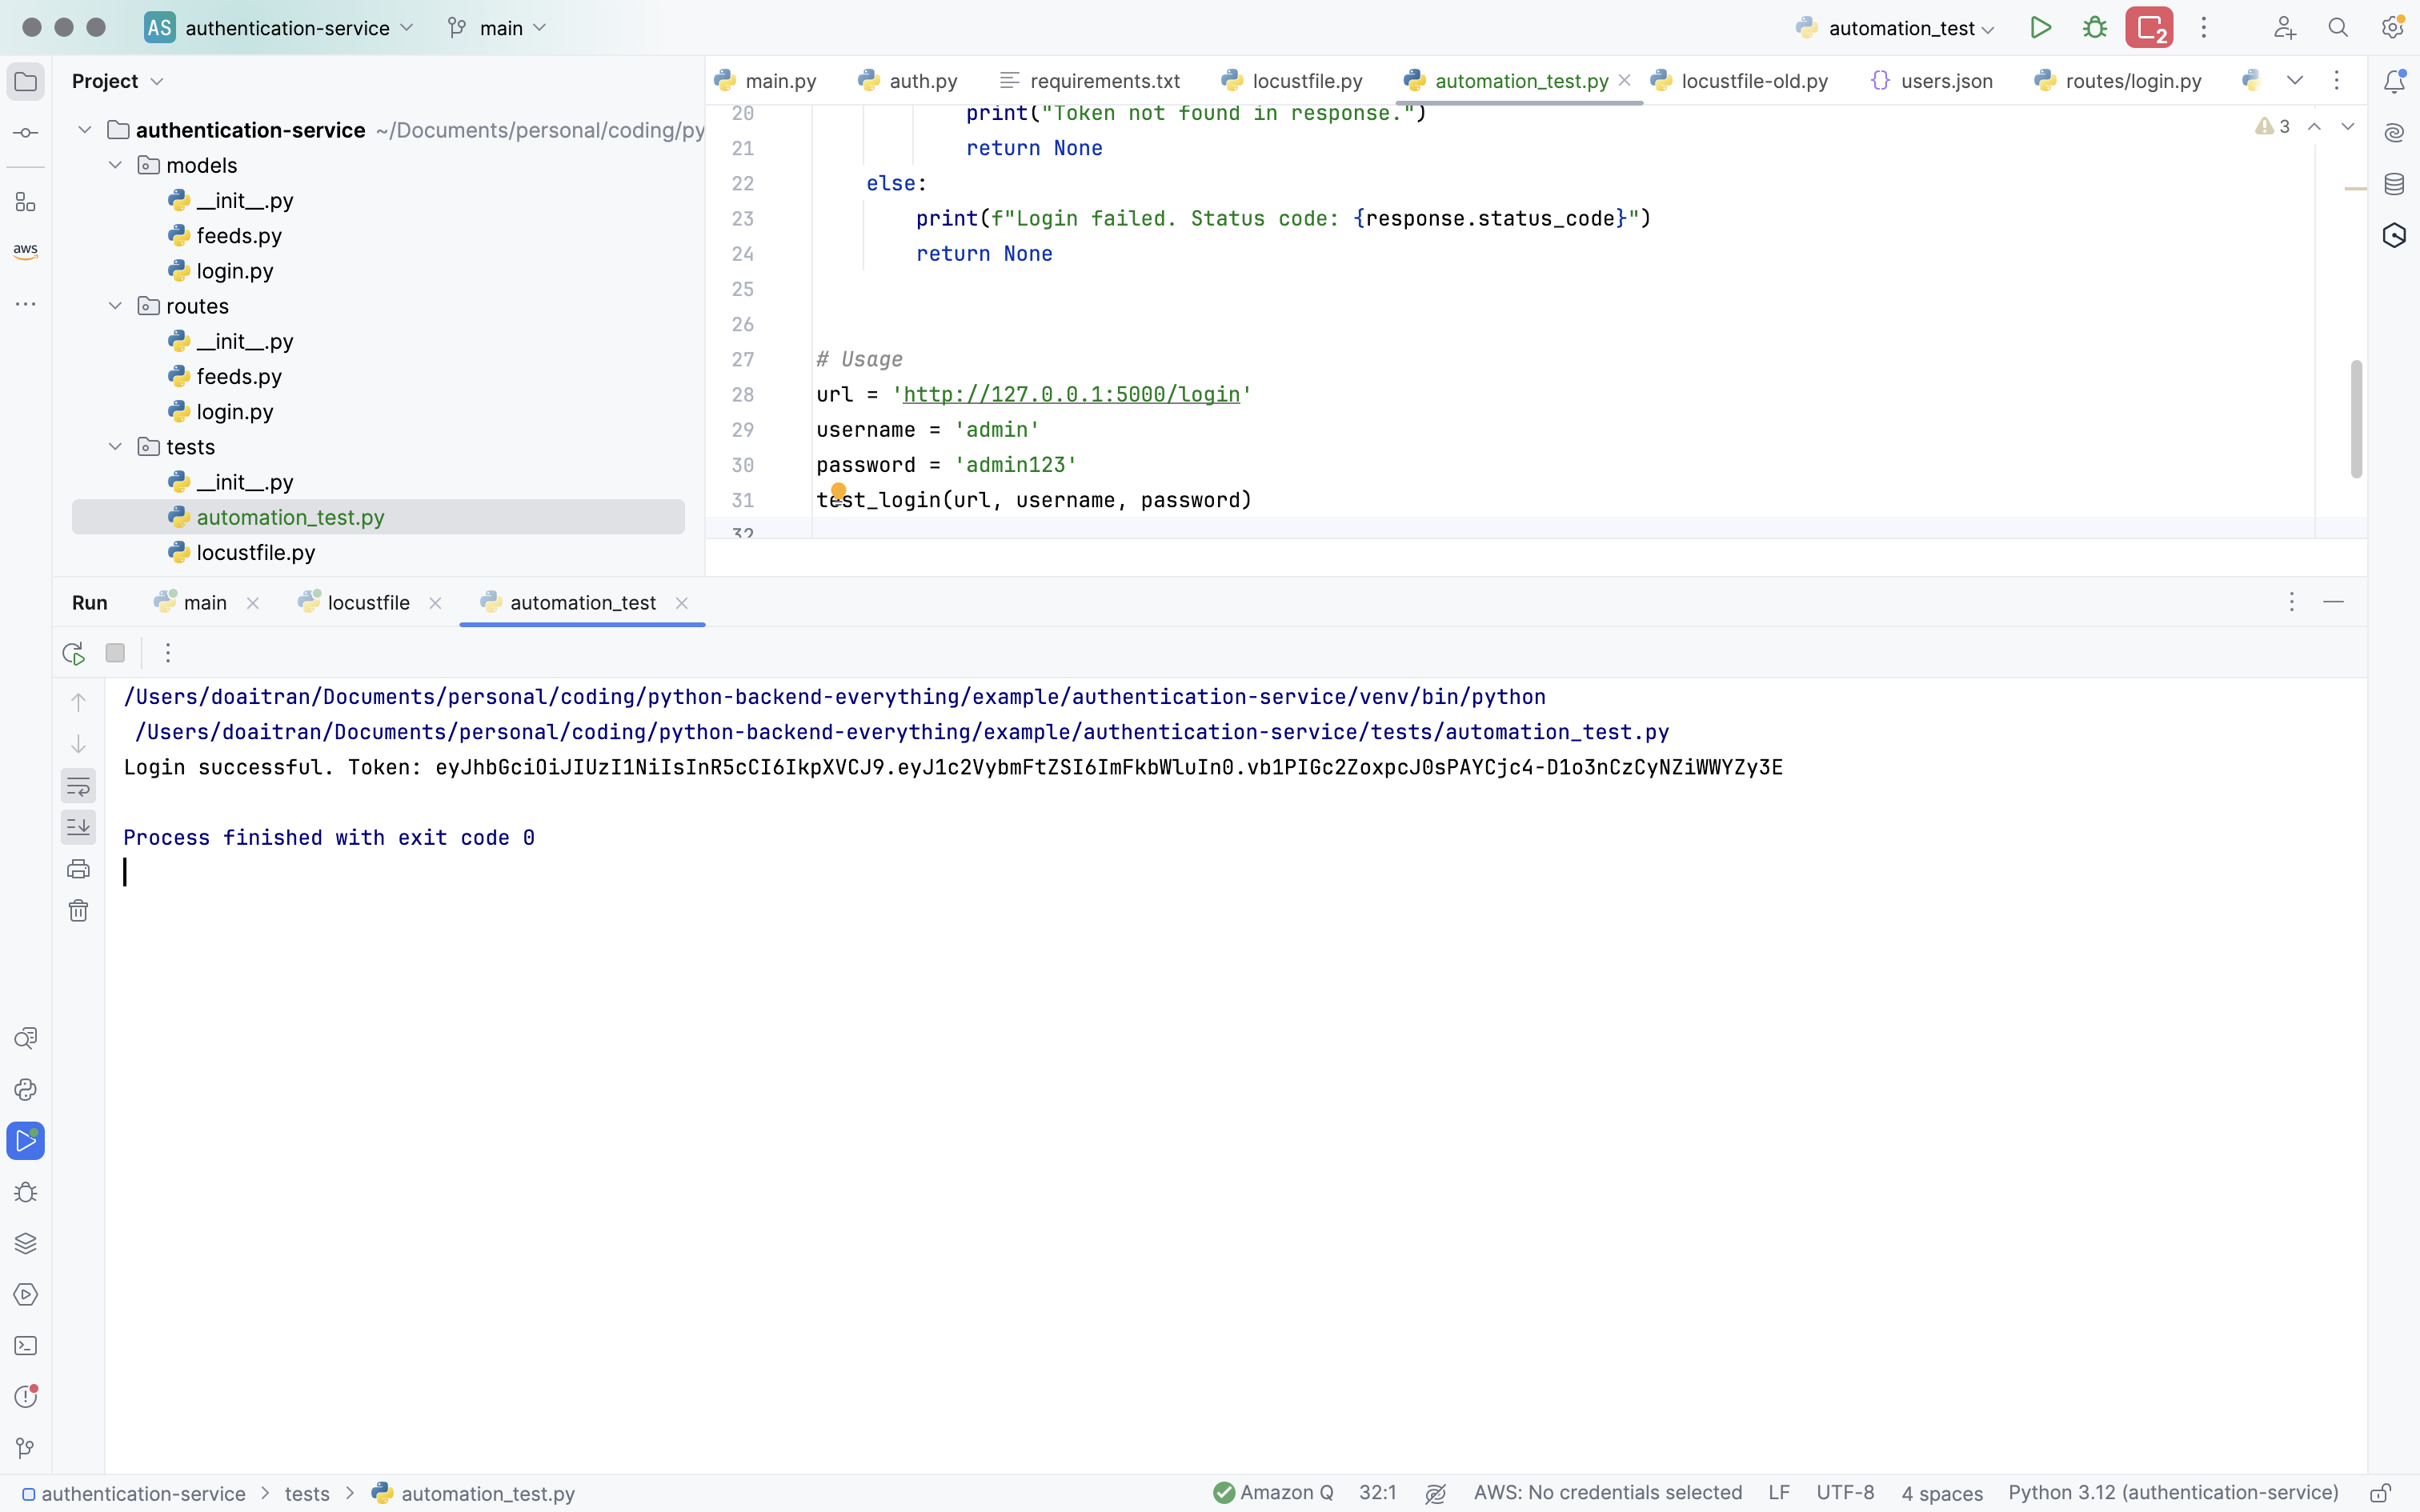The width and height of the screenshot is (2420, 1512).
Task: Clear console output with the trash icon
Action: pyautogui.click(x=78, y=911)
